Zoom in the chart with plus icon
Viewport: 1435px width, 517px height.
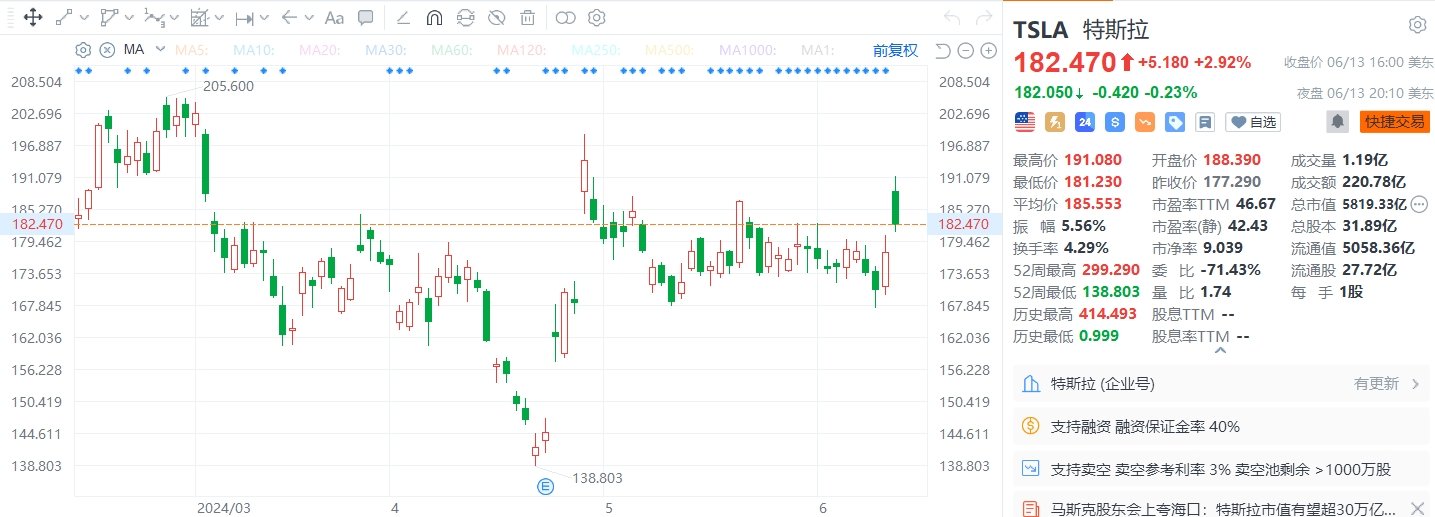[x=988, y=50]
